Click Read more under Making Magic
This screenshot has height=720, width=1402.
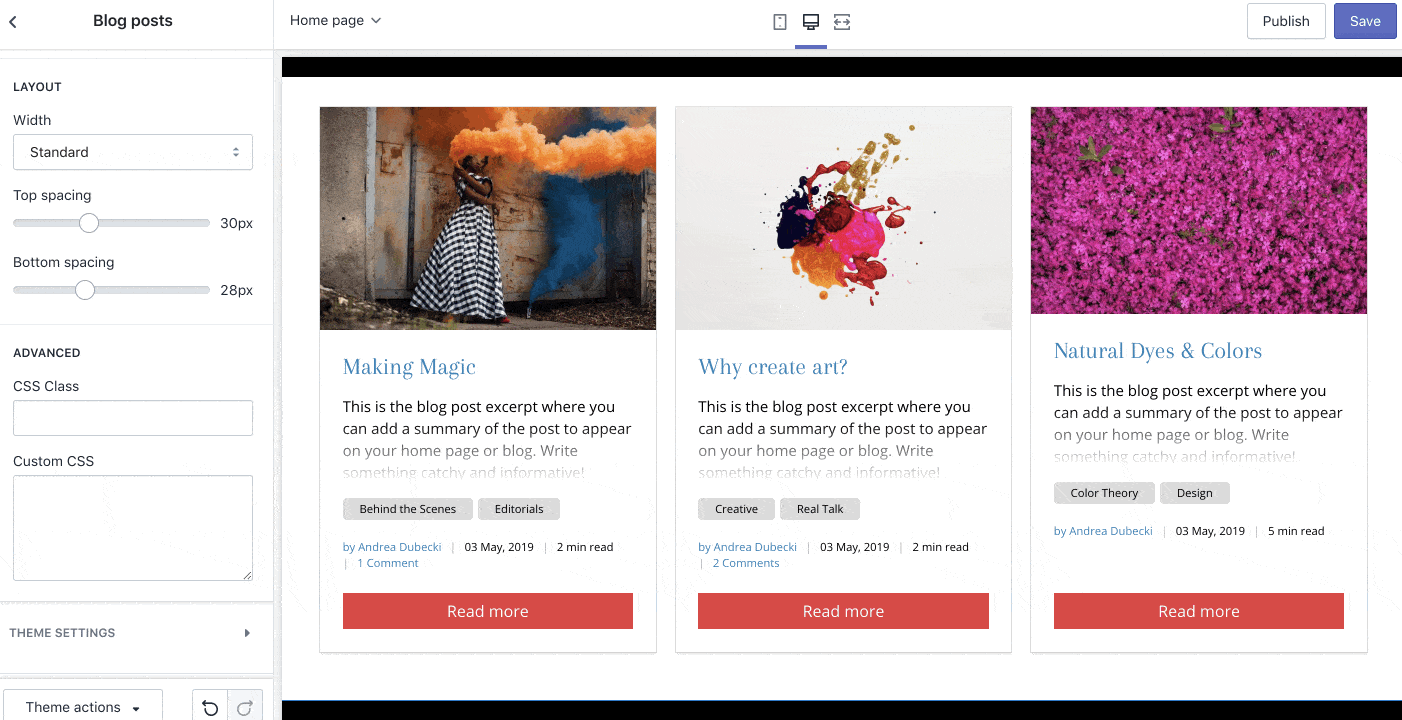coord(488,611)
